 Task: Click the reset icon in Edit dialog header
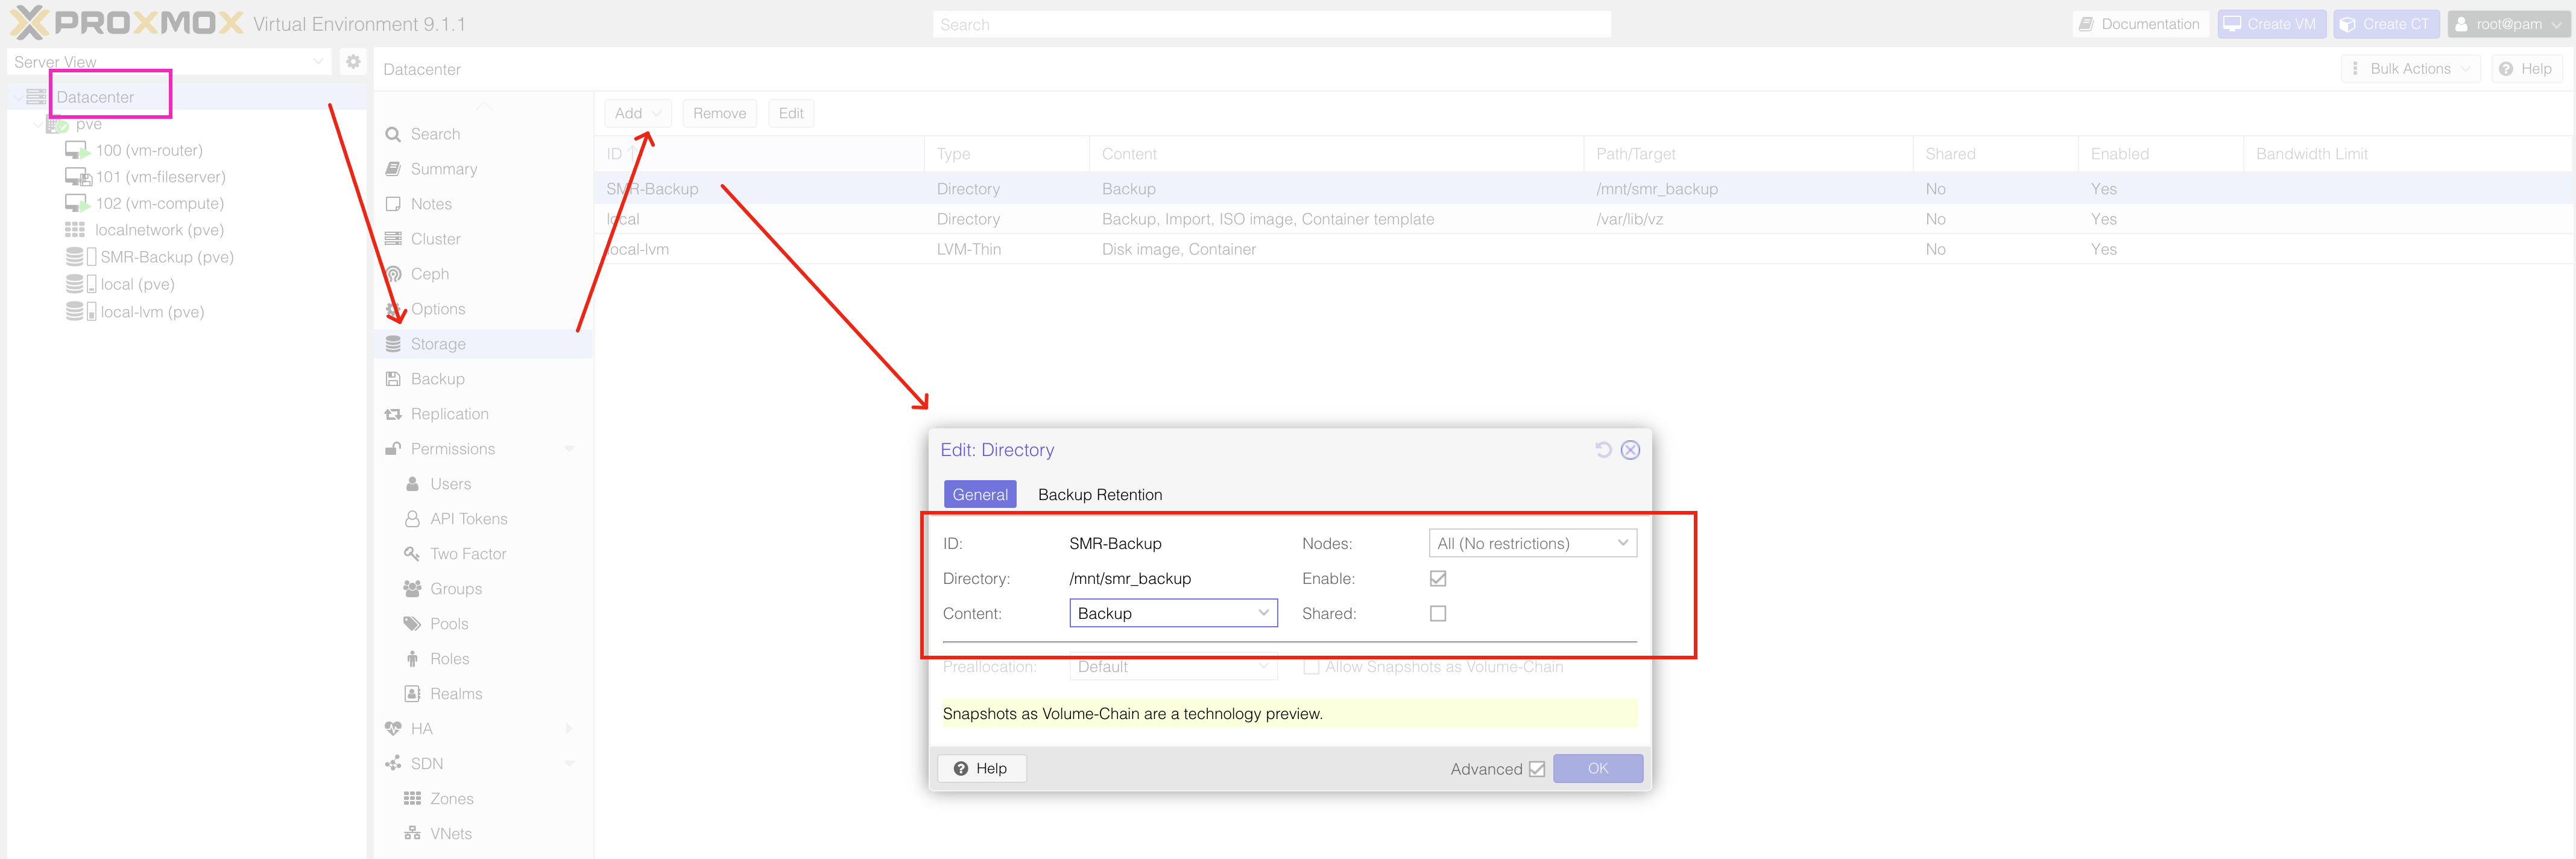pos(1602,450)
